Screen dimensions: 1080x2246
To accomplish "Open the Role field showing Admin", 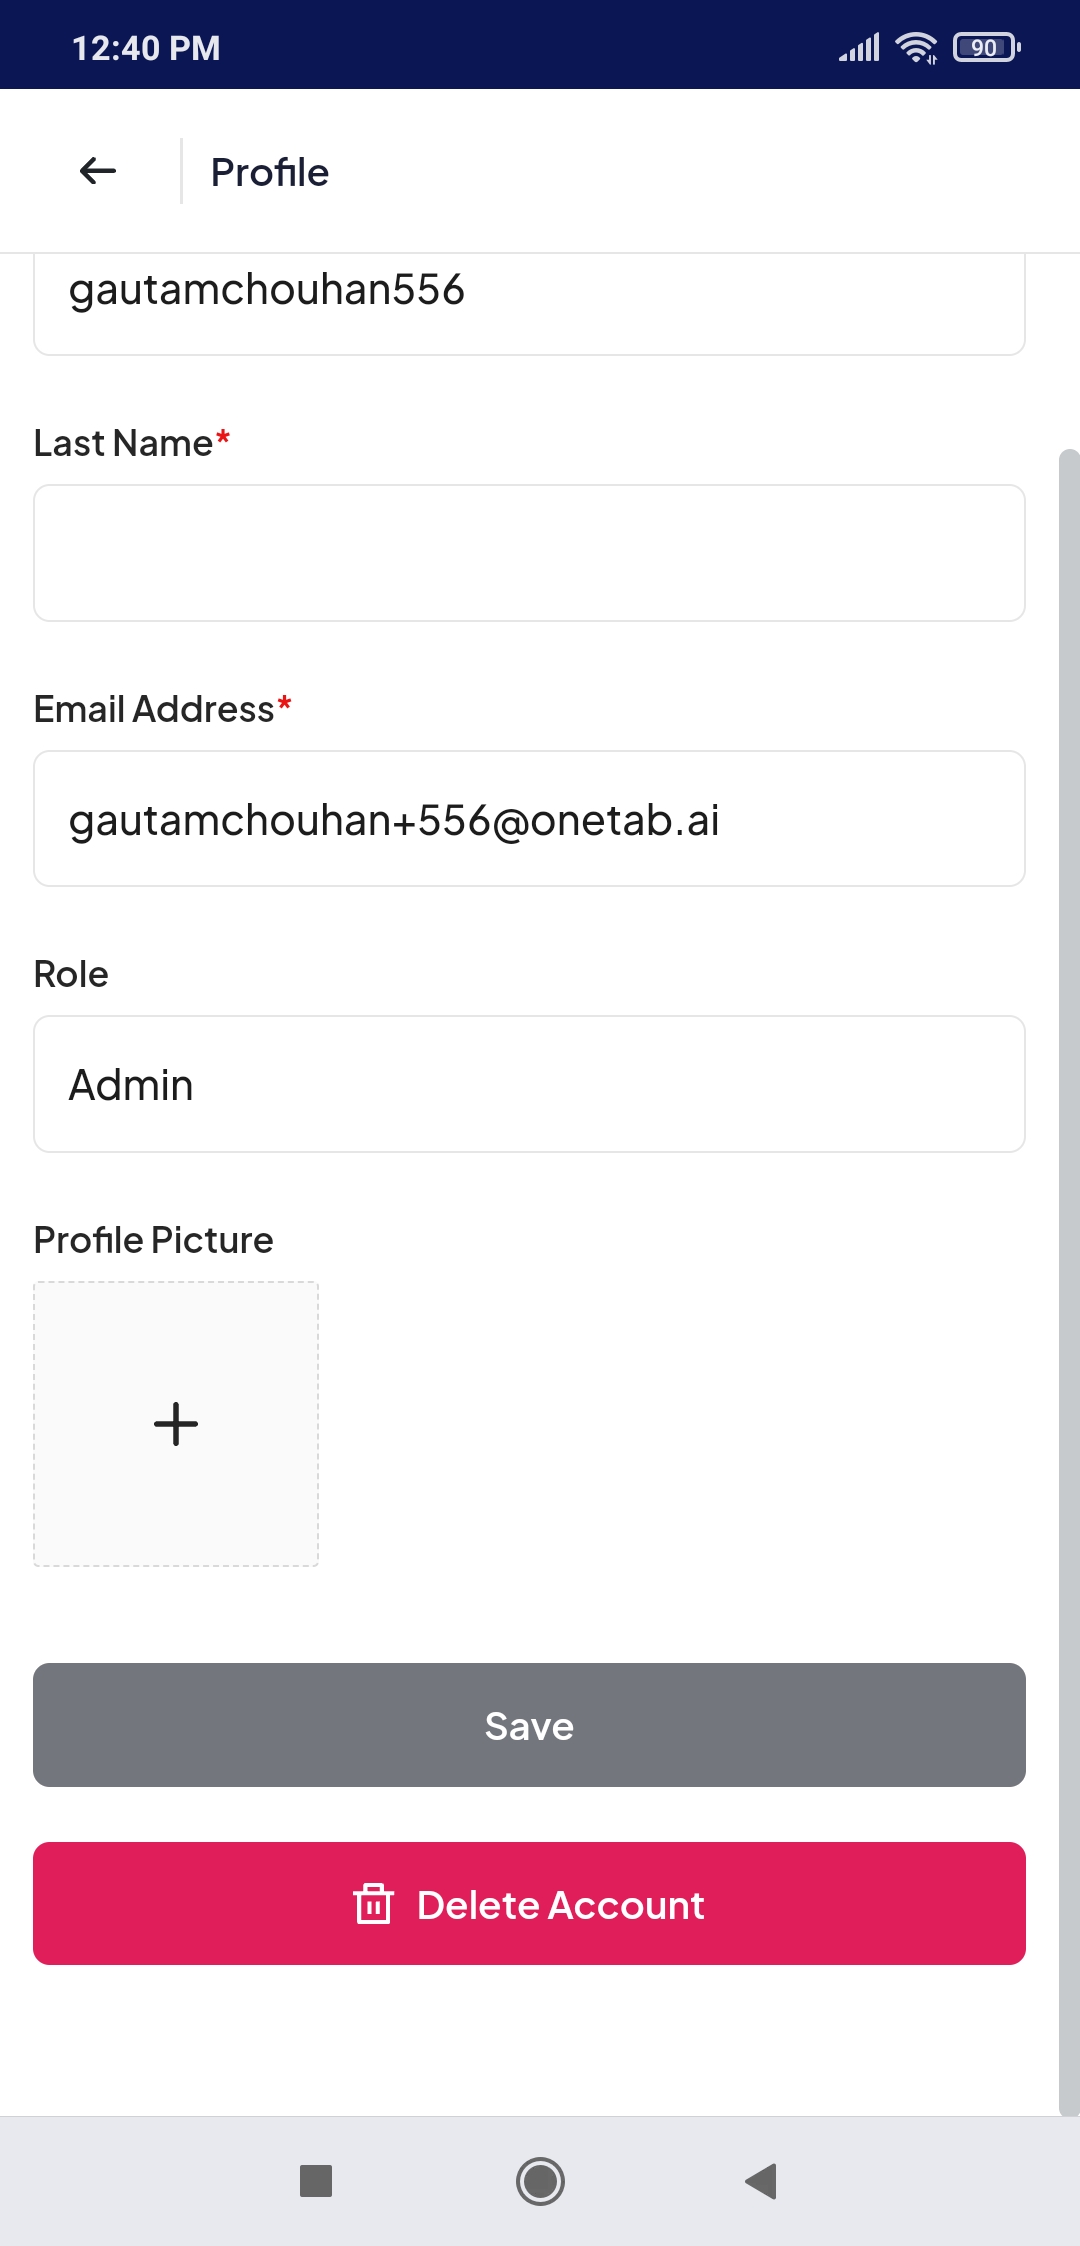I will coord(529,1084).
